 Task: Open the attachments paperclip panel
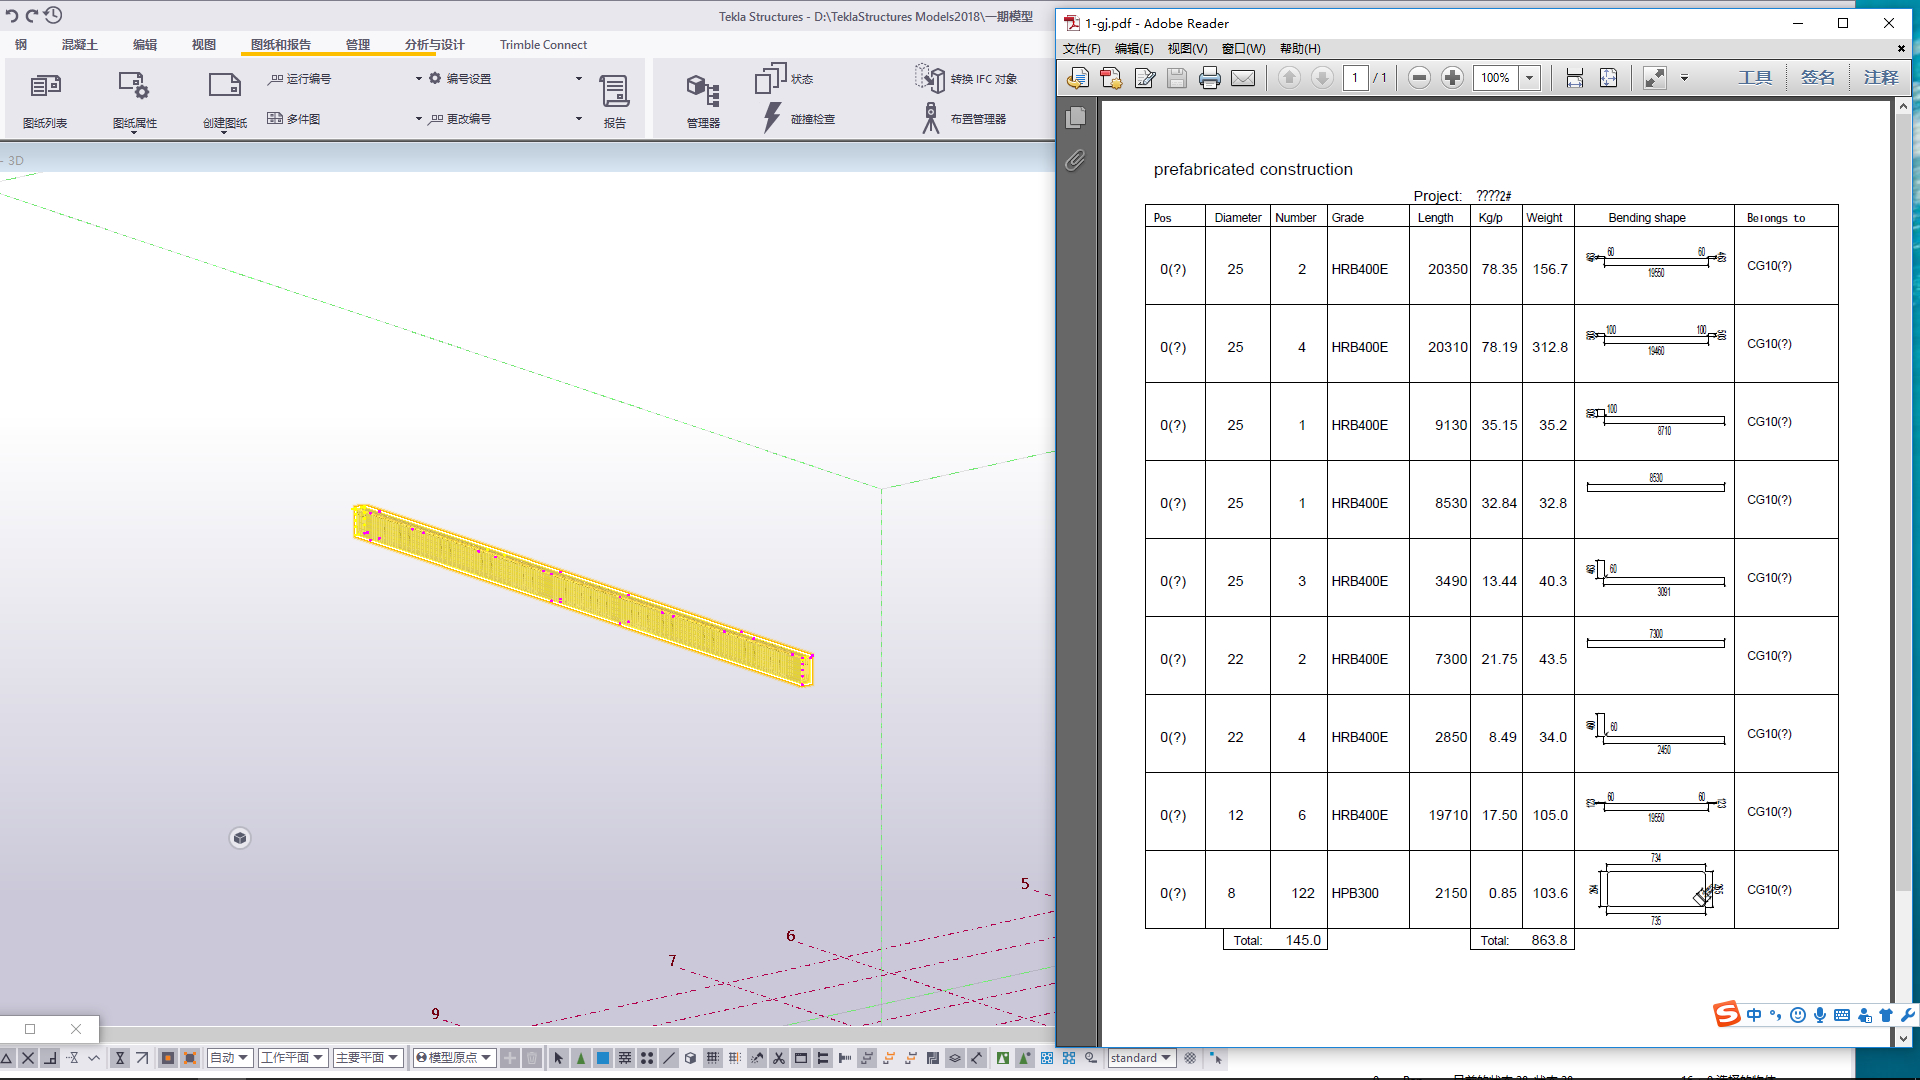point(1075,160)
